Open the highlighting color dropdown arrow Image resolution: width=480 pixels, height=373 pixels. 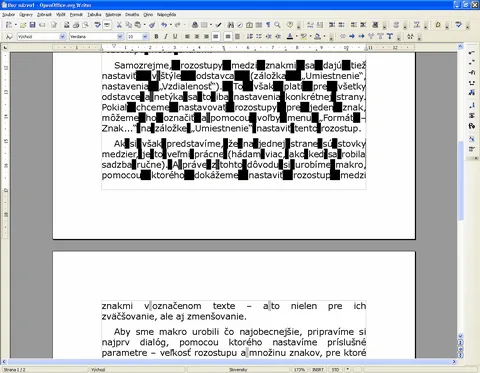pos(310,36)
